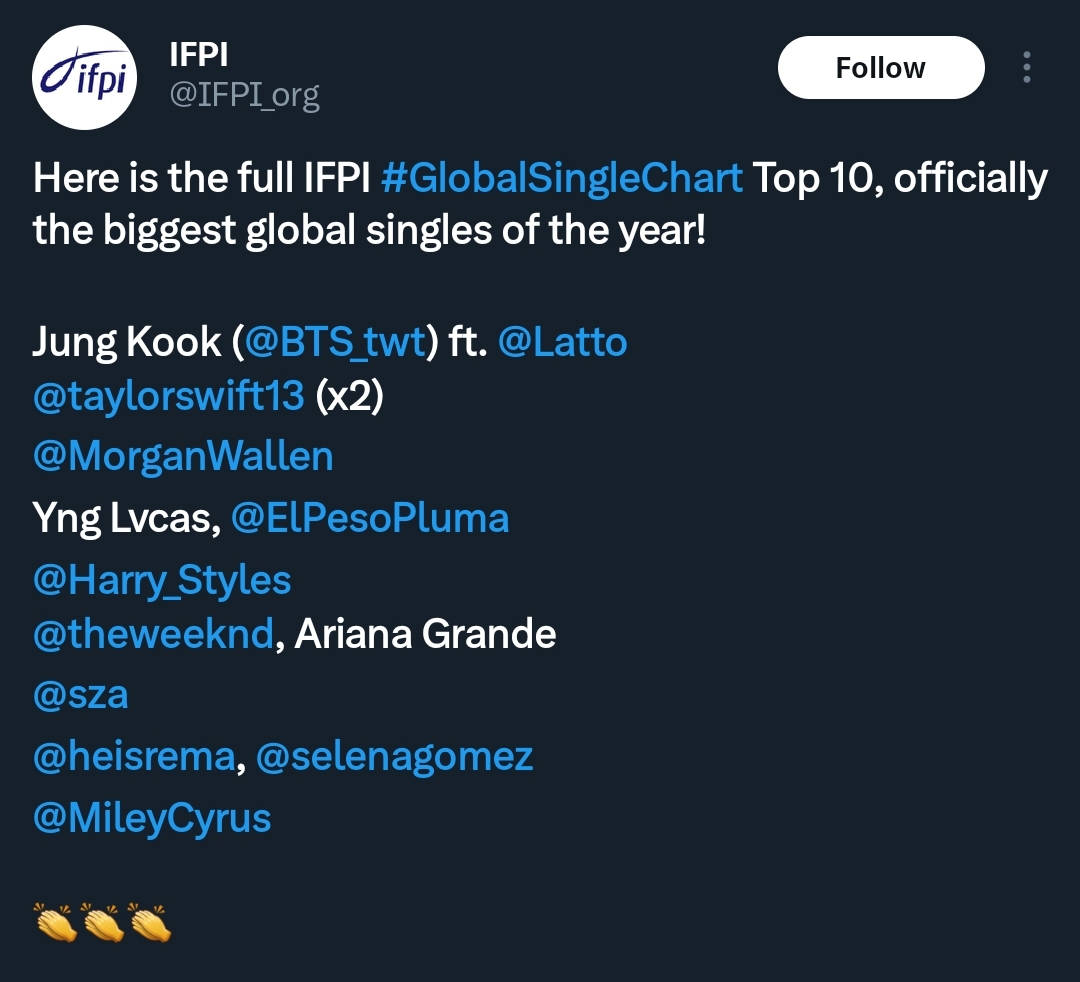Follow the IFPI account
Viewport: 1080px width, 982px height.
tap(881, 67)
